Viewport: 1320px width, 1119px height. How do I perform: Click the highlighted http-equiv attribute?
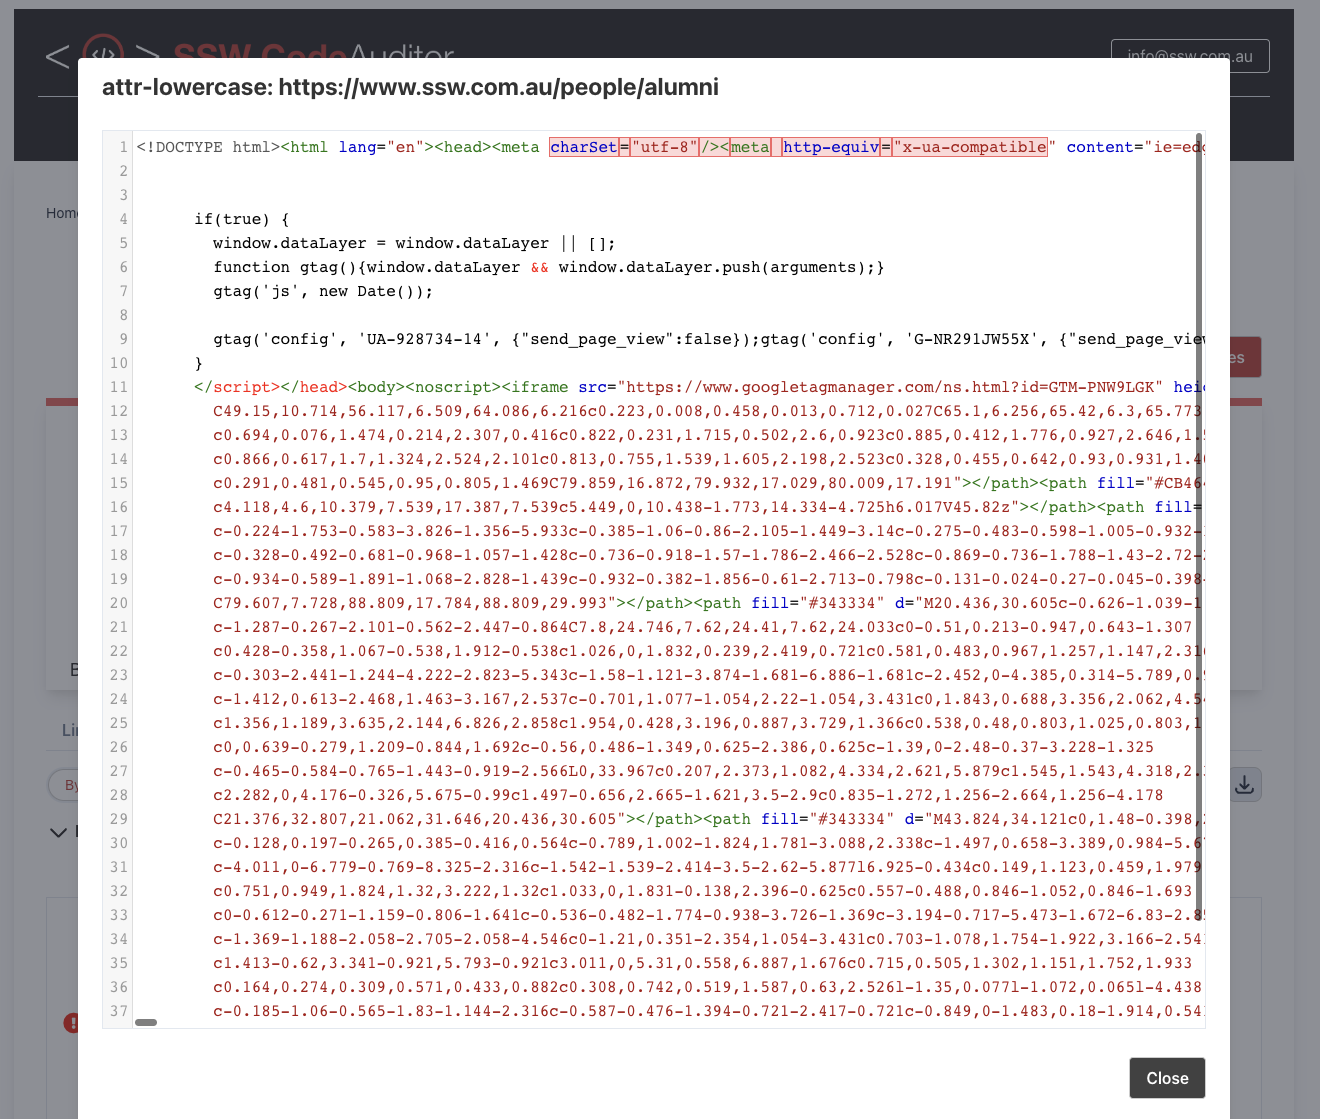(x=831, y=147)
